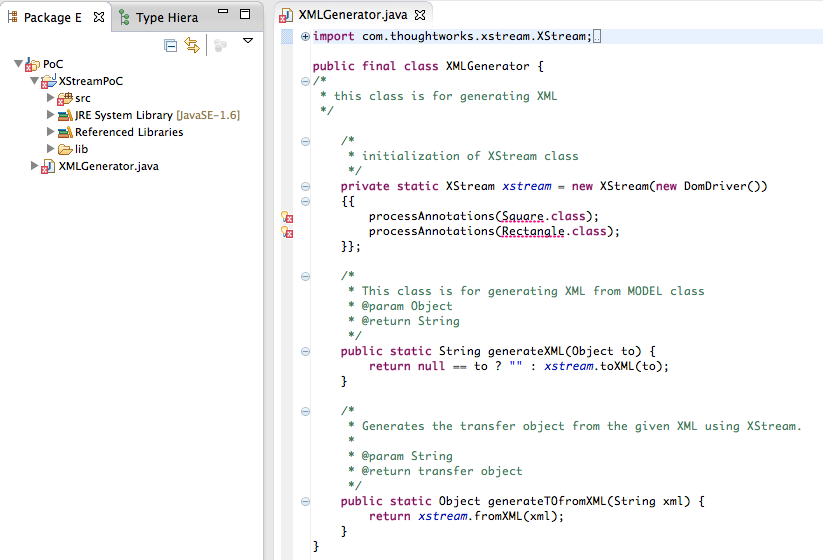This screenshot has width=823, height=560.
Task: Collapse the generateXML method fold marker
Action: [x=305, y=351]
